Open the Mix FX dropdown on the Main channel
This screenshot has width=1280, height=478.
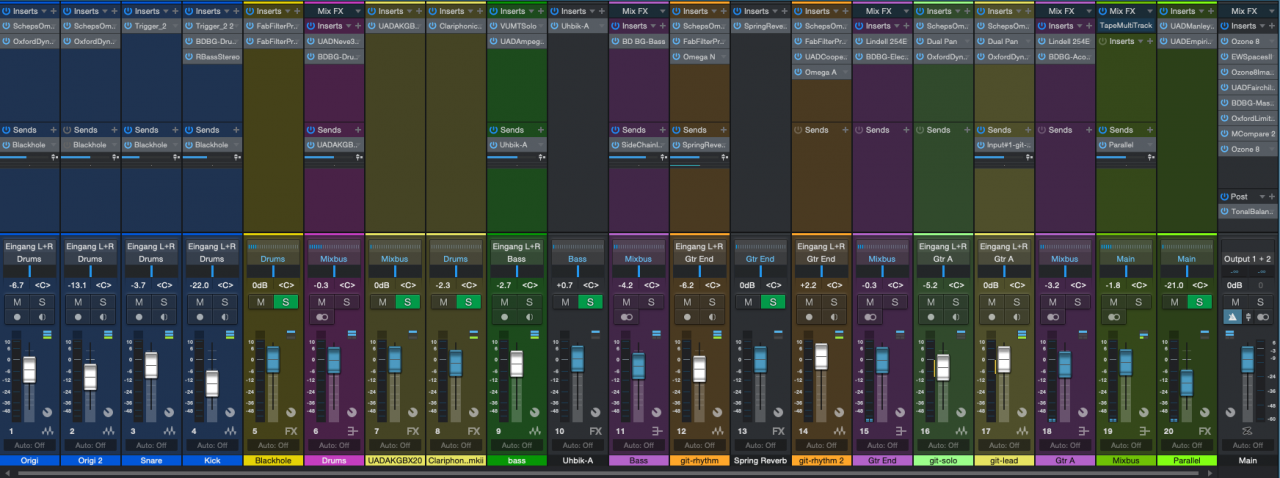[1271, 11]
